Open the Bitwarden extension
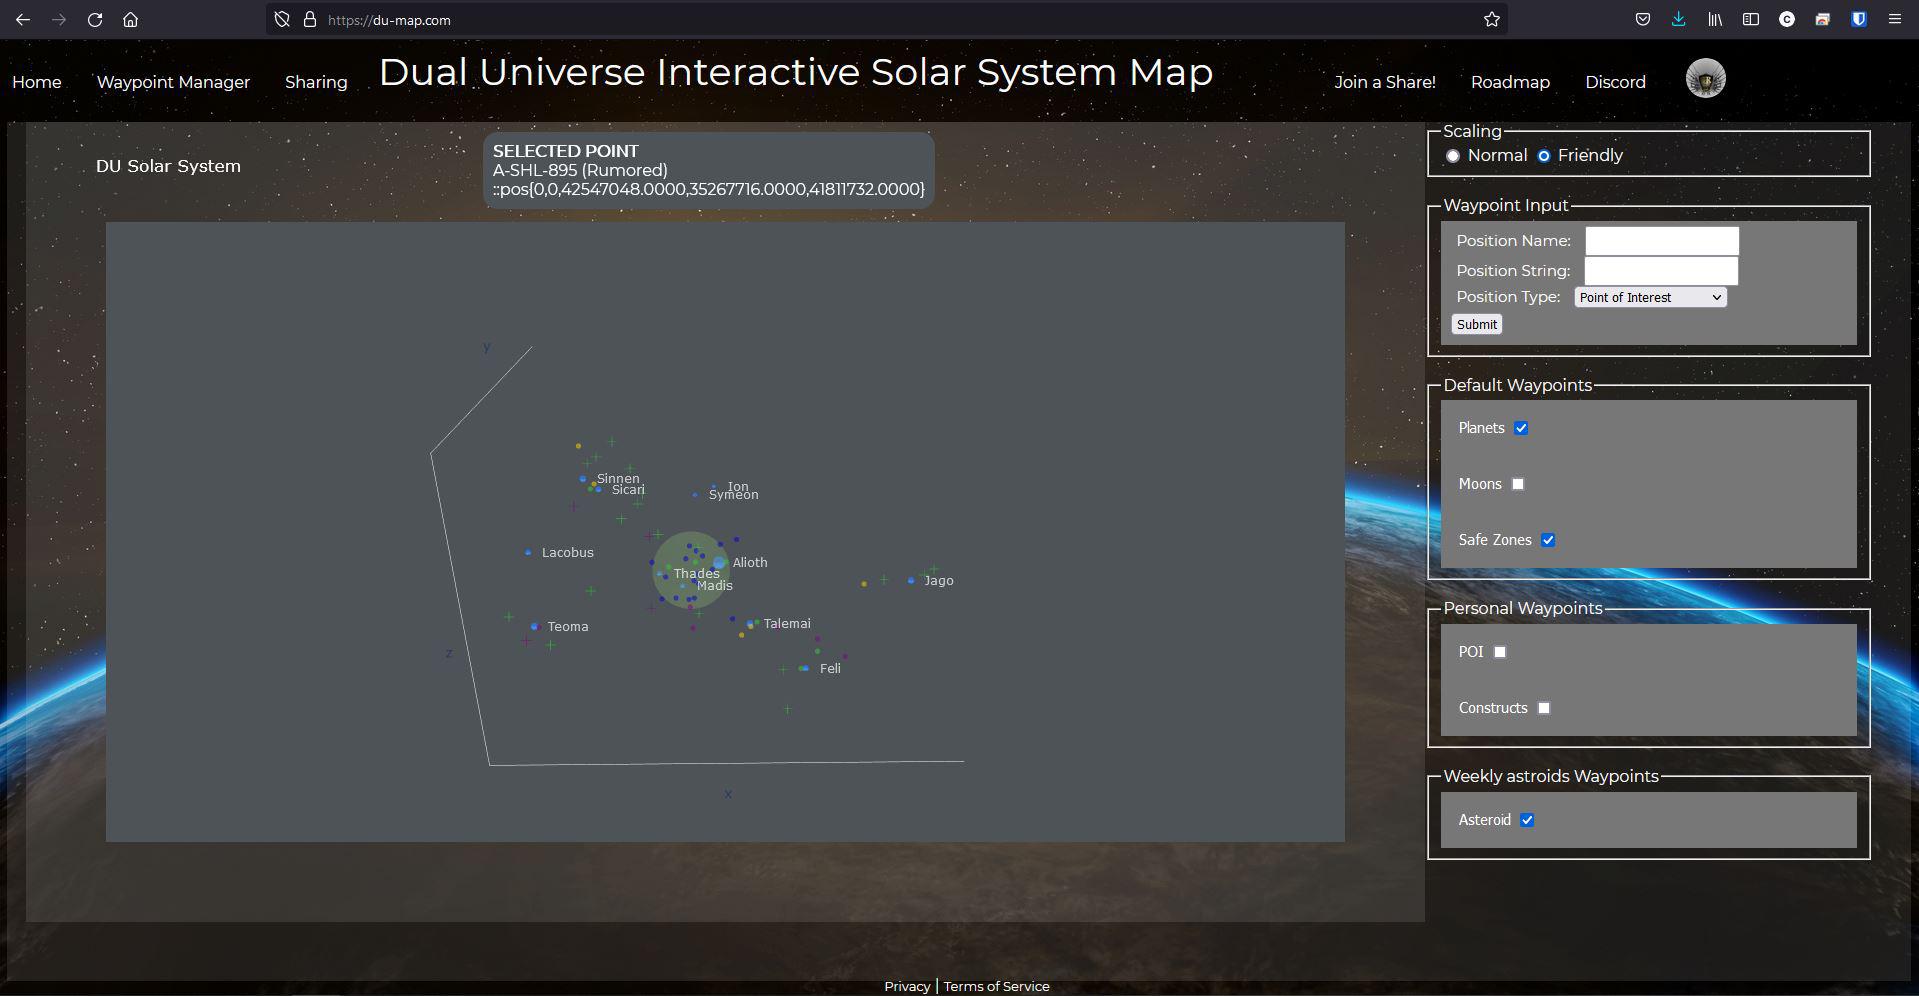 (x=1858, y=19)
